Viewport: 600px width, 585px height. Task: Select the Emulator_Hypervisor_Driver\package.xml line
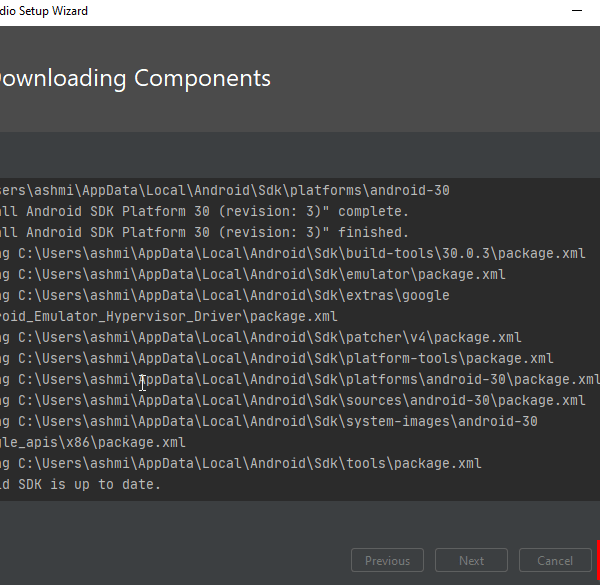(169, 316)
